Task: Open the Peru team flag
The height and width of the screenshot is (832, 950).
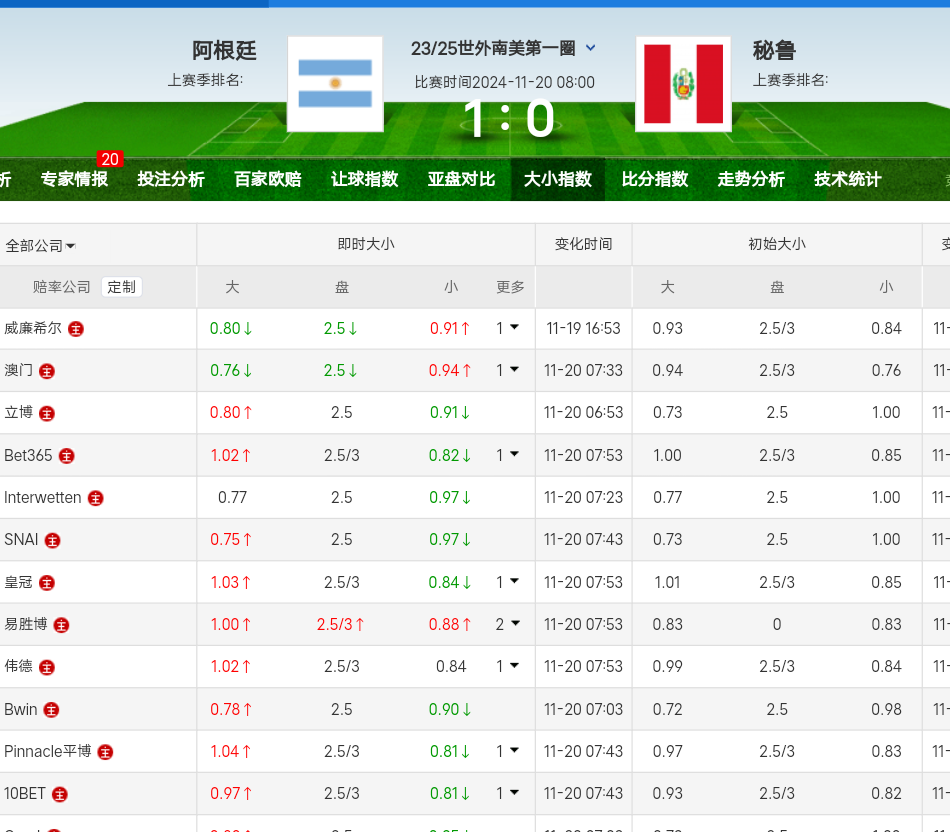Action: (x=683, y=84)
